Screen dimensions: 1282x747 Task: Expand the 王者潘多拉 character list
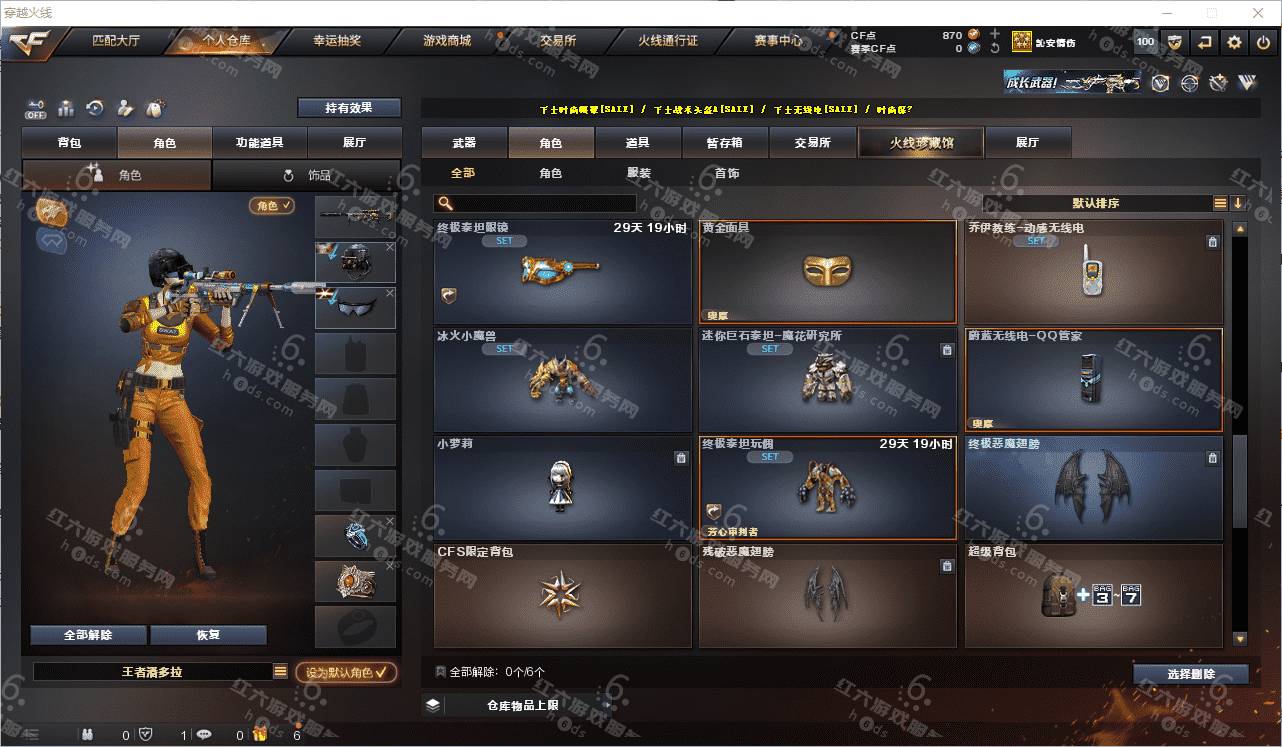pyautogui.click(x=280, y=672)
